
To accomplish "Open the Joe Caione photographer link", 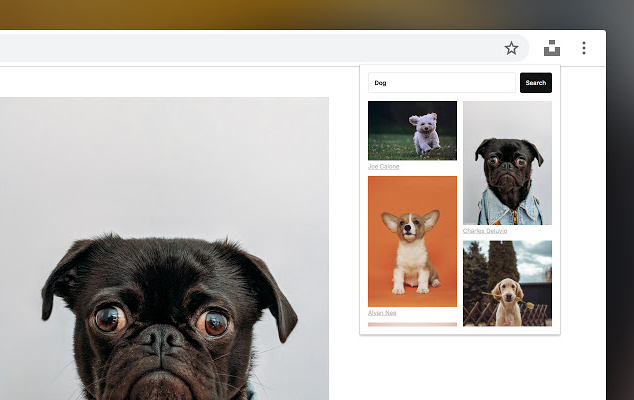I will [384, 166].
